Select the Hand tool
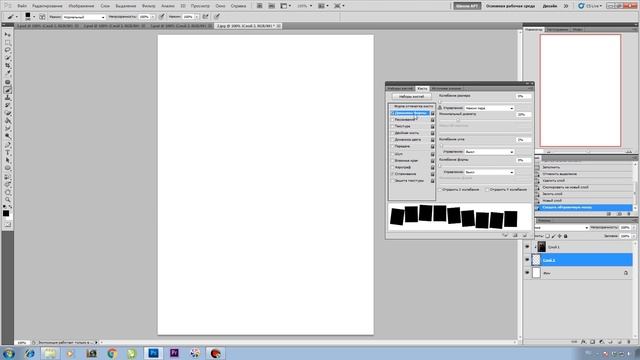The width and height of the screenshot is (640, 360). 7,192
